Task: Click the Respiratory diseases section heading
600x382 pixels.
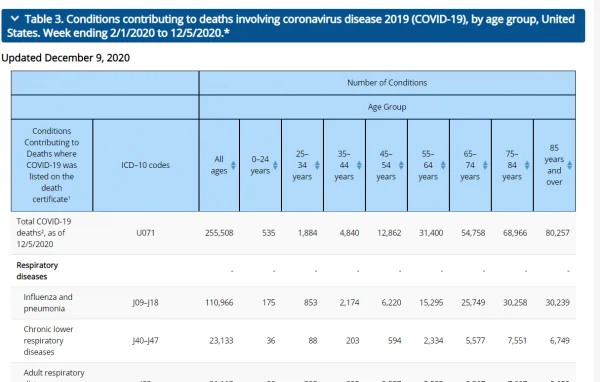Action: tap(37, 271)
